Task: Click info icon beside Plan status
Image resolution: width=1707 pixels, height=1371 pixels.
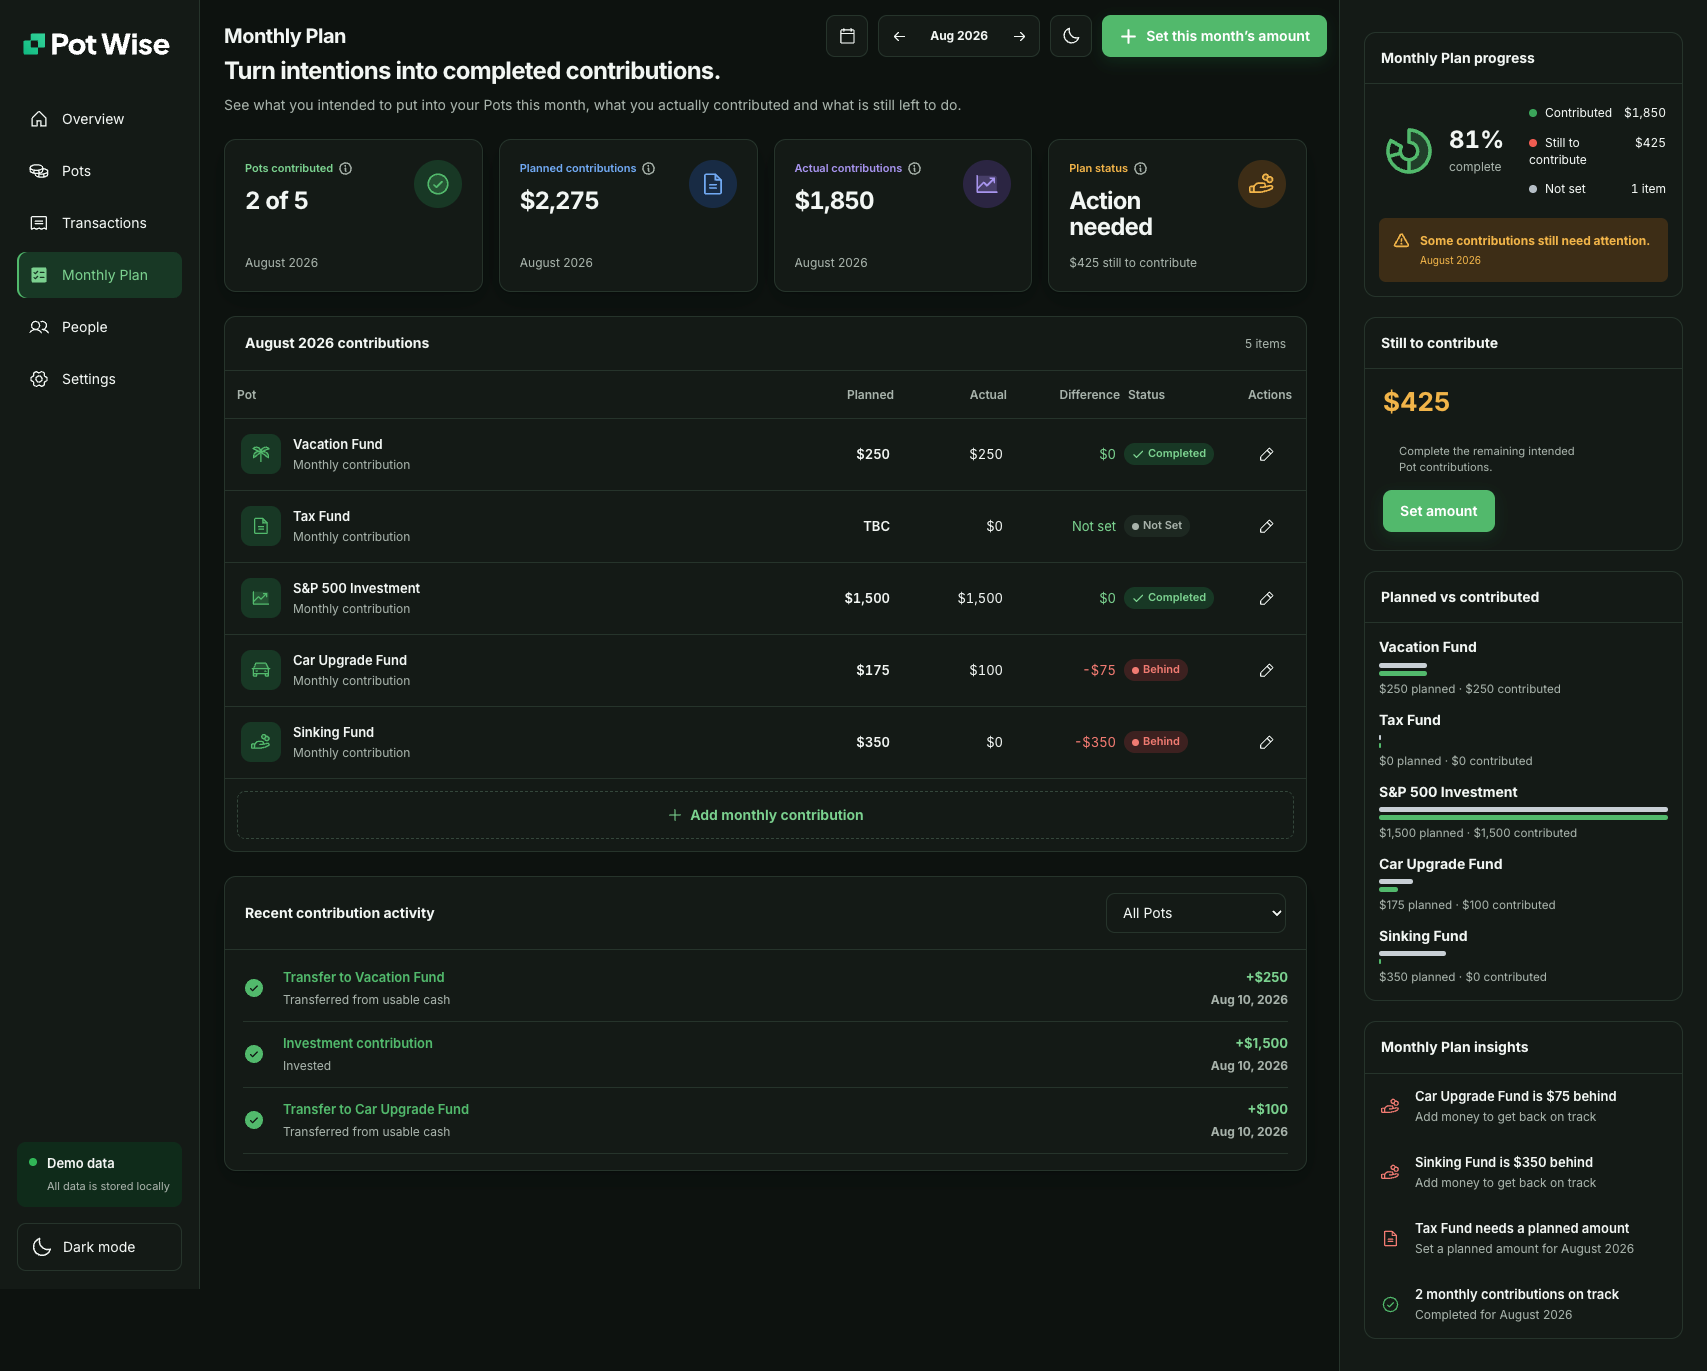Action: point(1141,168)
